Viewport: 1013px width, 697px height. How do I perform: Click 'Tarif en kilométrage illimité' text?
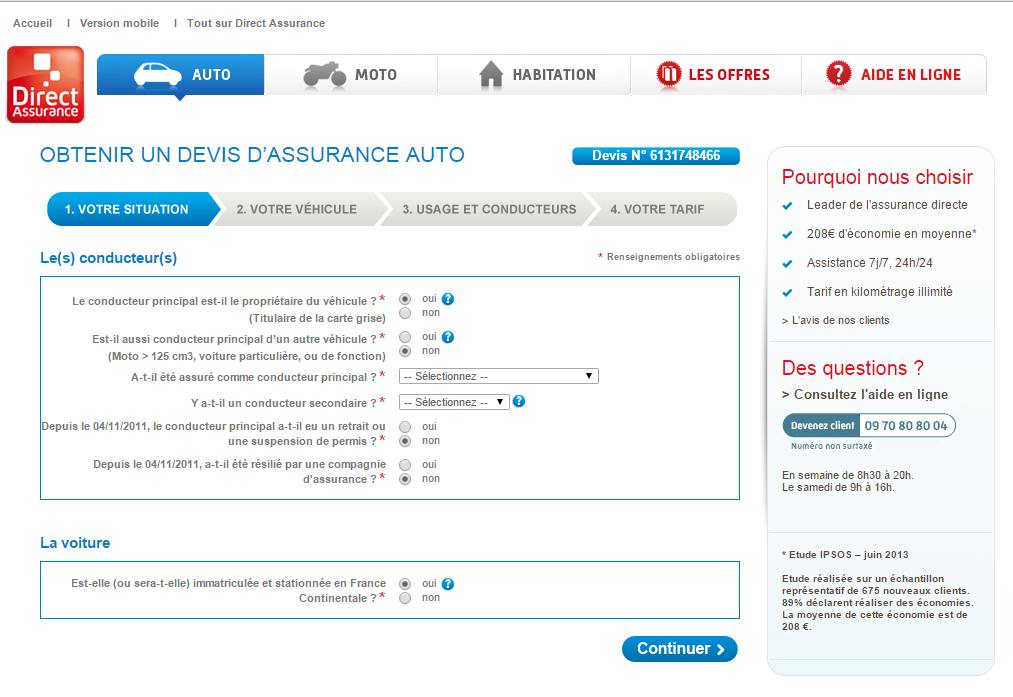pyautogui.click(x=879, y=292)
